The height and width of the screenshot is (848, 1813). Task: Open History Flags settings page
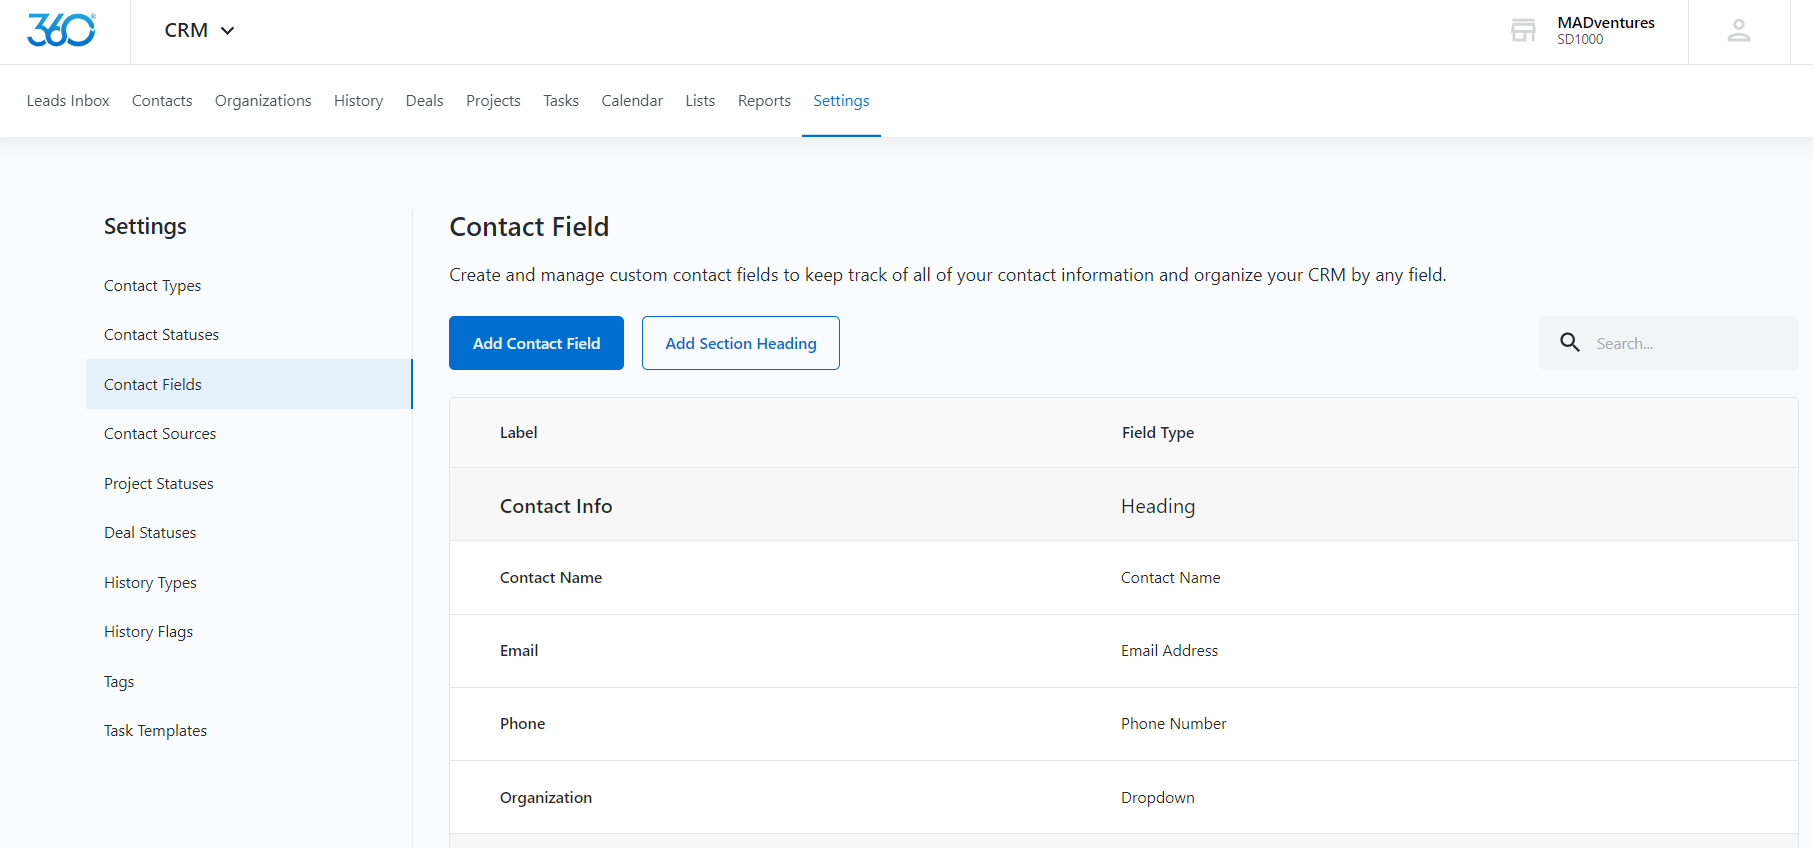point(148,632)
